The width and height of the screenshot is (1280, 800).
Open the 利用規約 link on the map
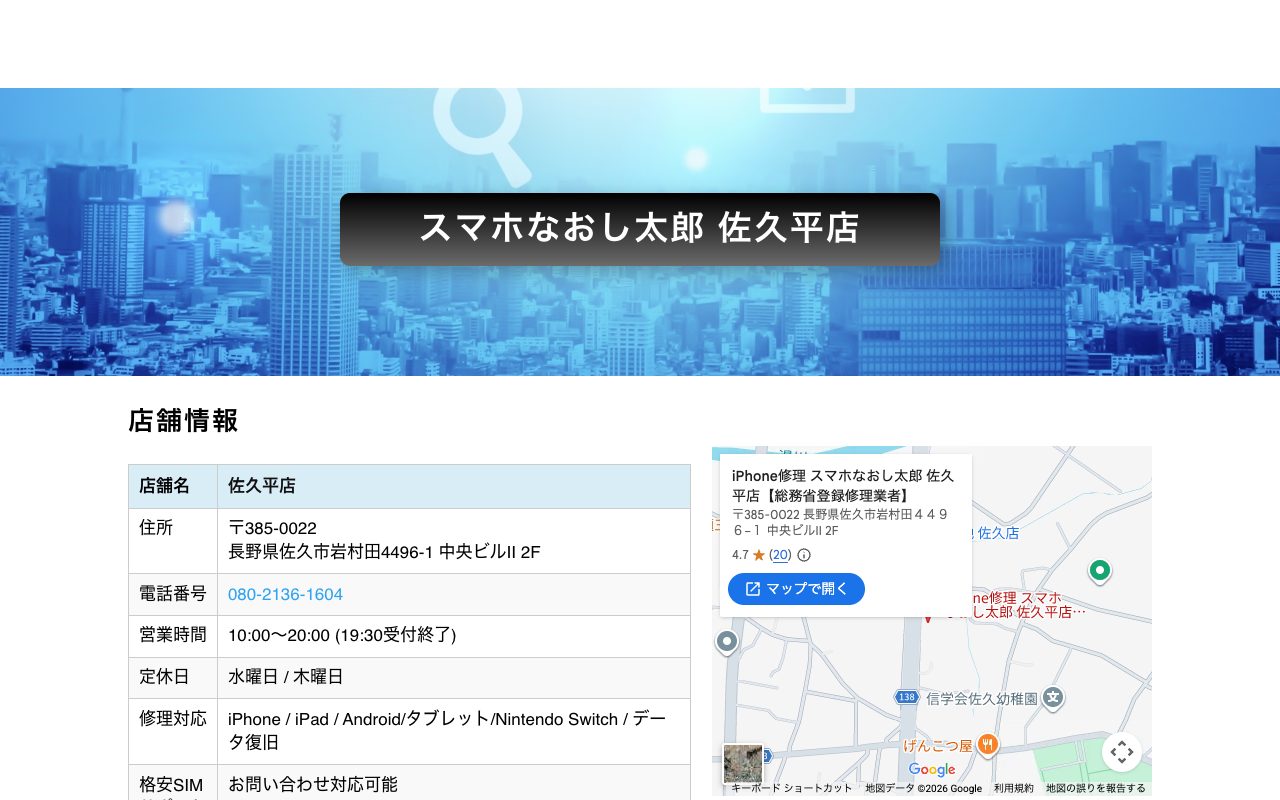(1014, 788)
